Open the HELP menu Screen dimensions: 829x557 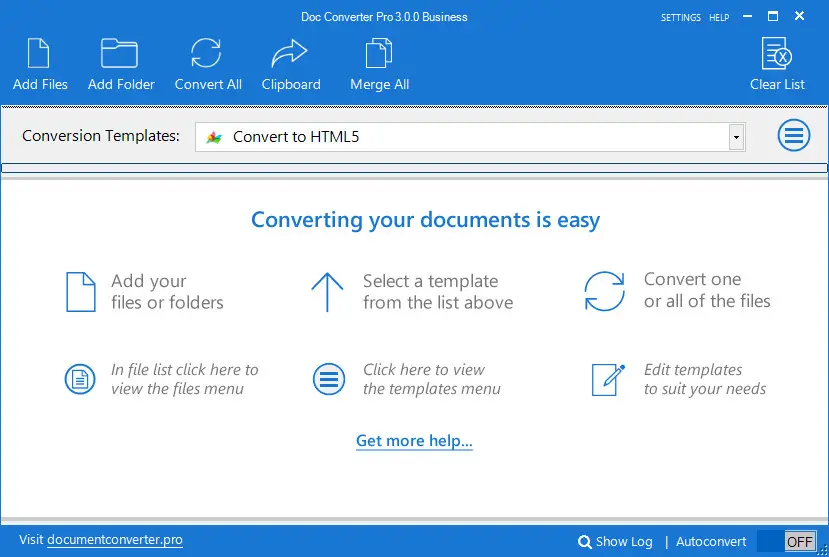tap(719, 18)
